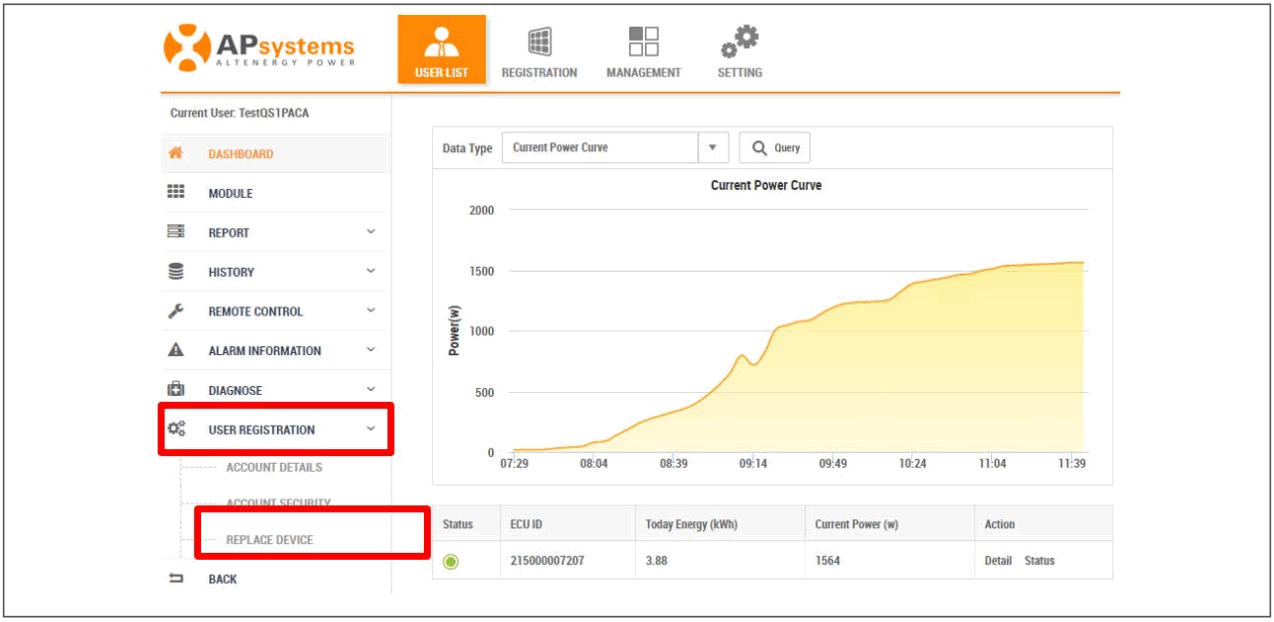
Task: Open the Data Type dropdown arrow
Action: point(712,147)
